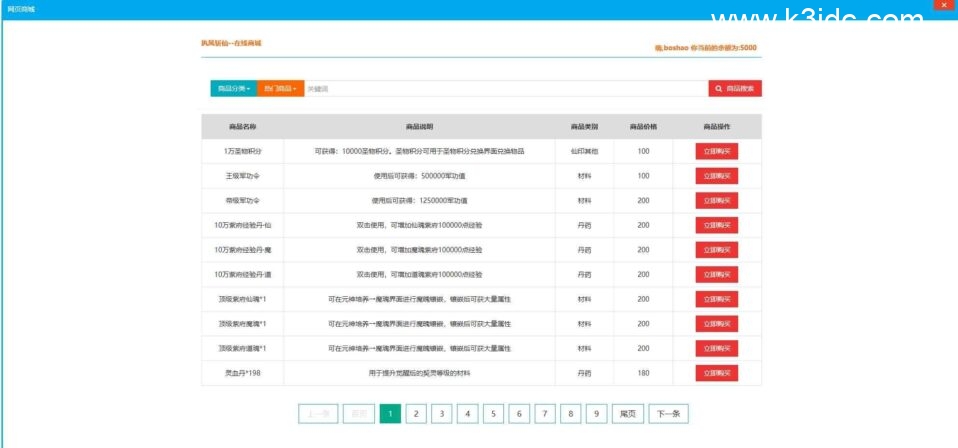Buy the 王级军功令 item

pyautogui.click(x=717, y=176)
